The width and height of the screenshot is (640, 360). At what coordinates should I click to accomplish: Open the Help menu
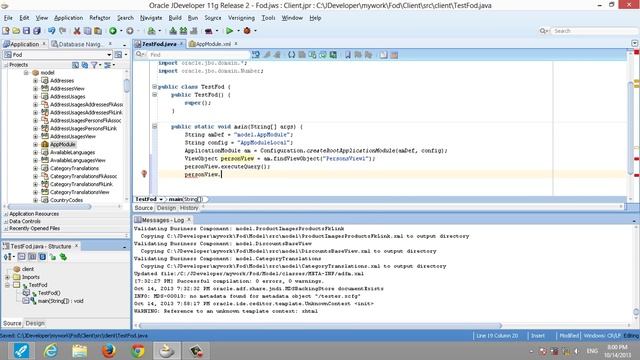point(315,18)
